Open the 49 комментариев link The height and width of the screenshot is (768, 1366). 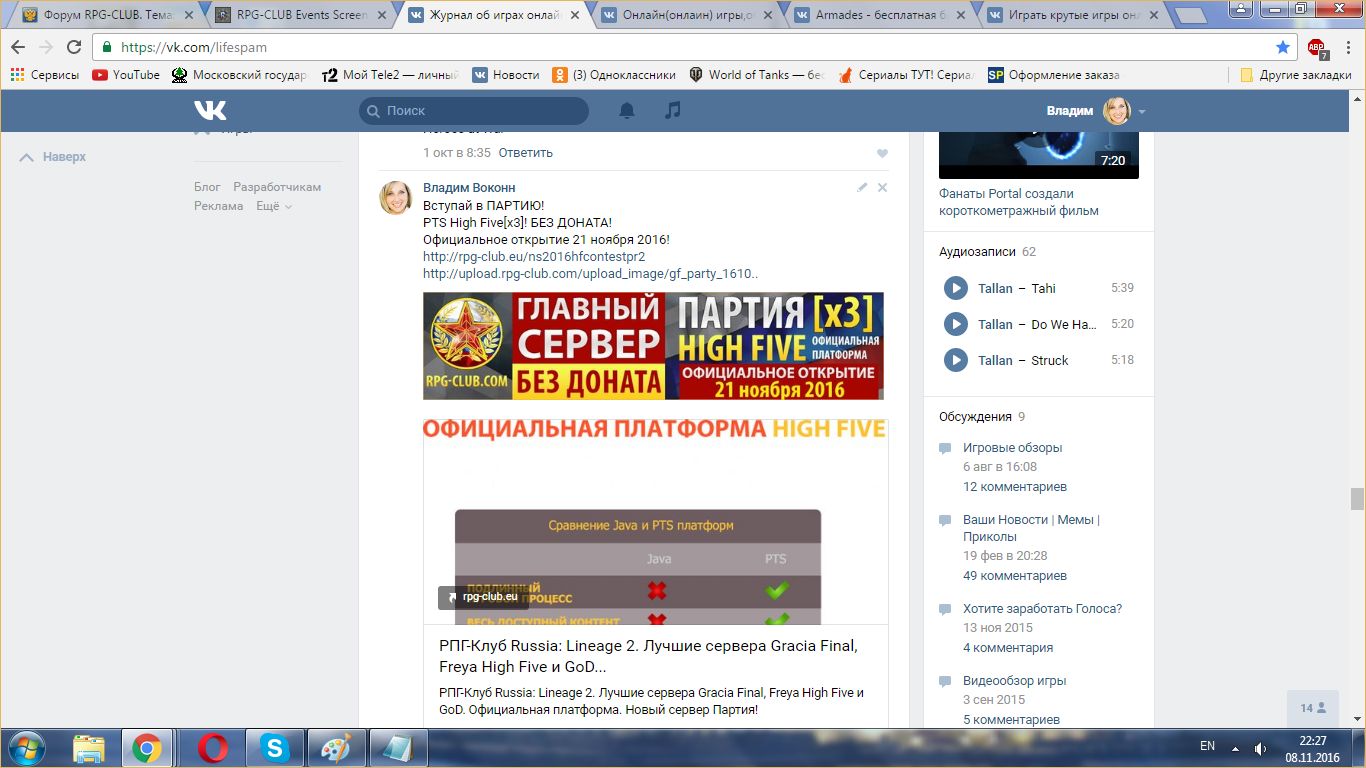(1015, 575)
